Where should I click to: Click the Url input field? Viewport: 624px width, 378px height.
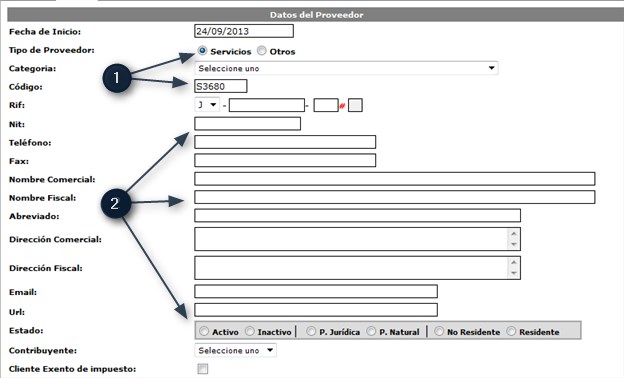[x=316, y=310]
